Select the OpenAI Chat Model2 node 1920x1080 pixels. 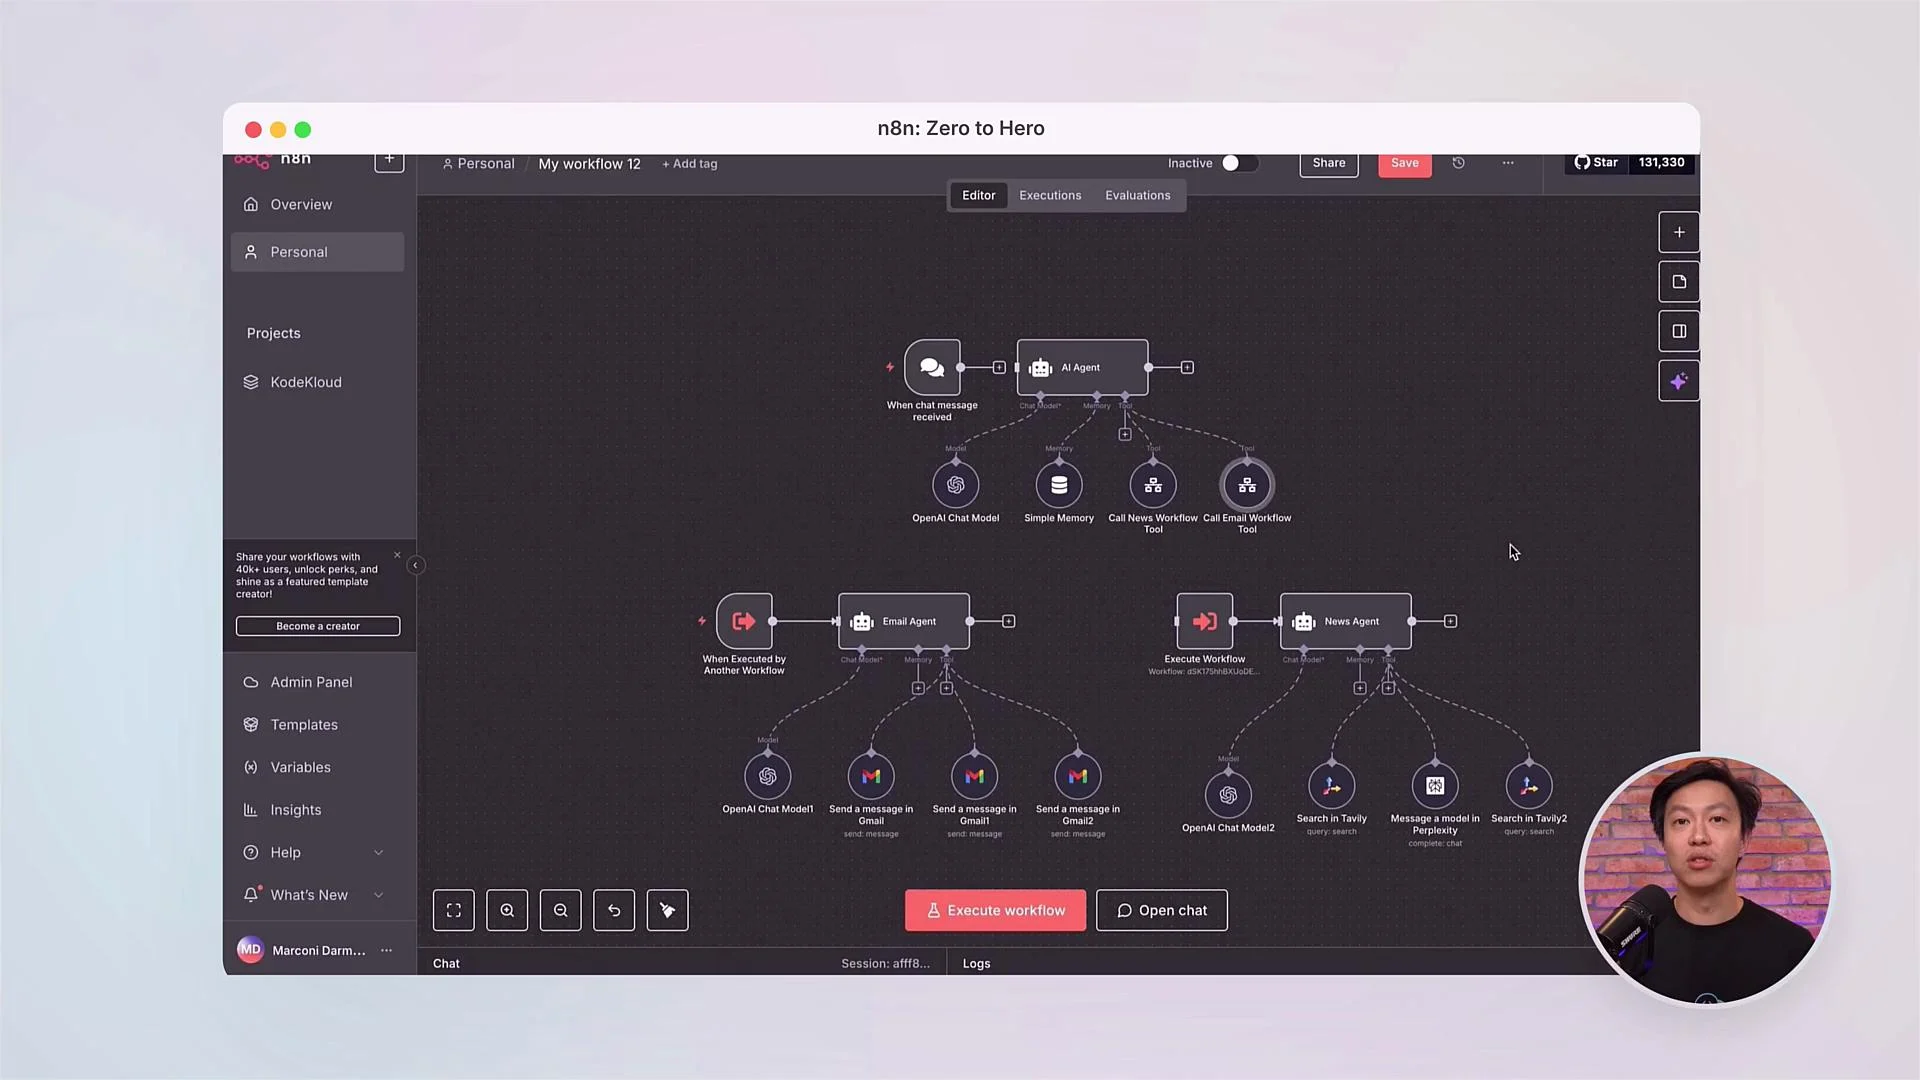1228,795
